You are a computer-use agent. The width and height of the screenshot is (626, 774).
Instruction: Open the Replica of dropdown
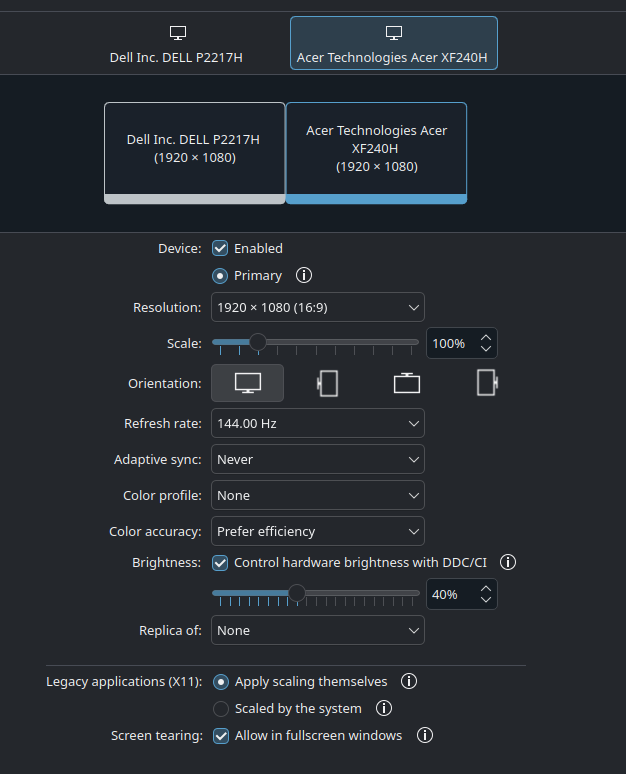pyautogui.click(x=318, y=630)
